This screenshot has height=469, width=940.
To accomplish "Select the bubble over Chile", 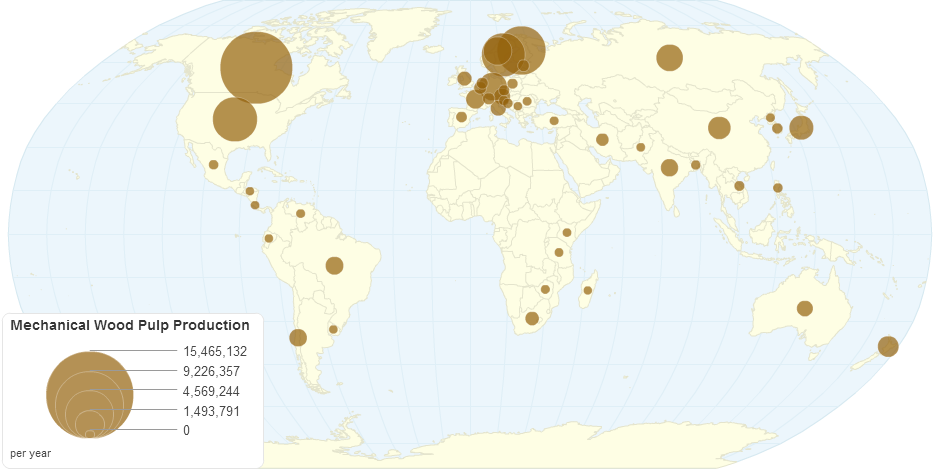I will 297,337.
